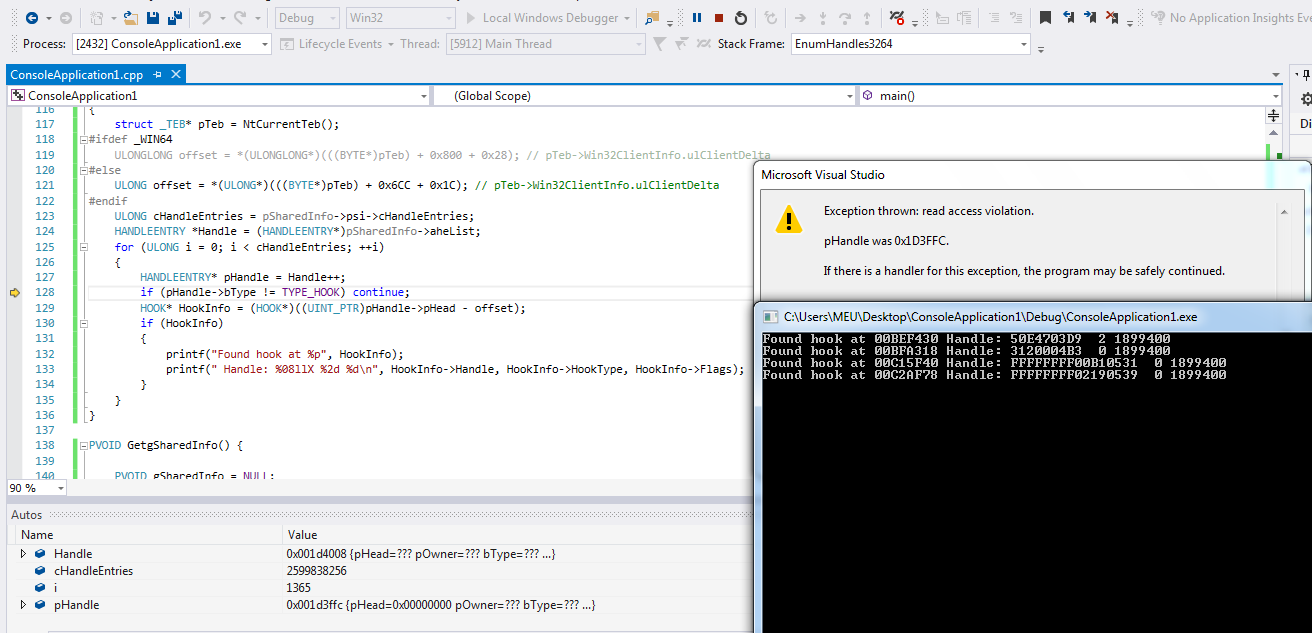This screenshot has height=633, width=1312.
Task: Open the Process selection dropdown
Action: click(264, 44)
